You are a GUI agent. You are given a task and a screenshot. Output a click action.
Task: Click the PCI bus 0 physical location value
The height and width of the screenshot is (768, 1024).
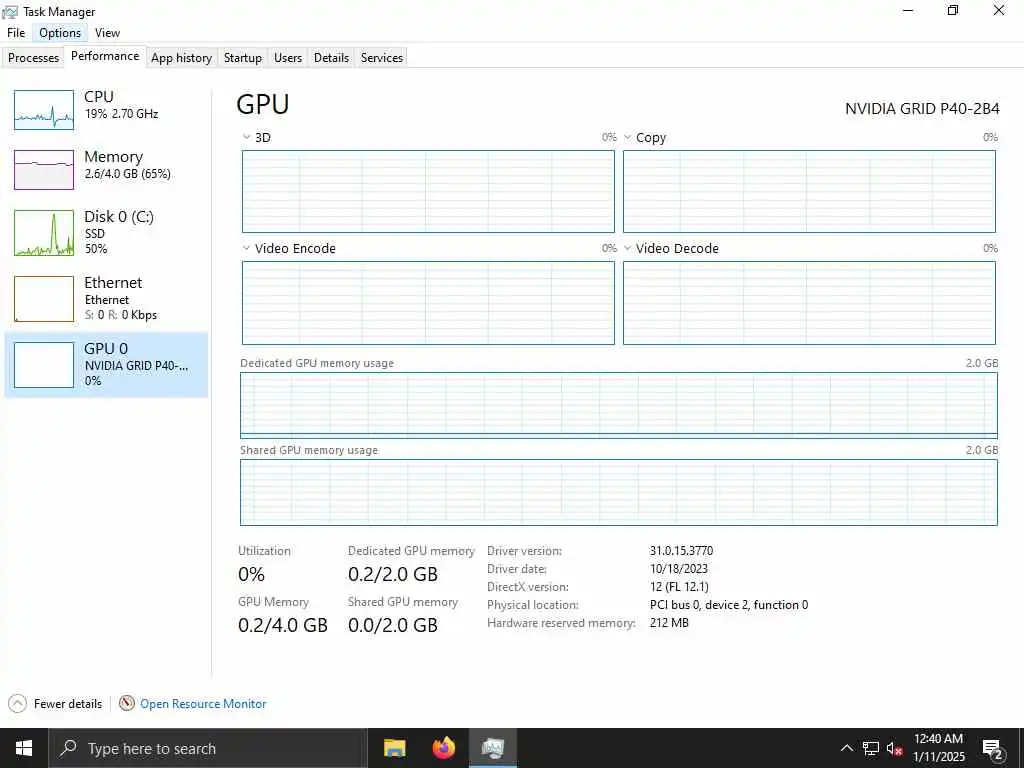(x=729, y=605)
